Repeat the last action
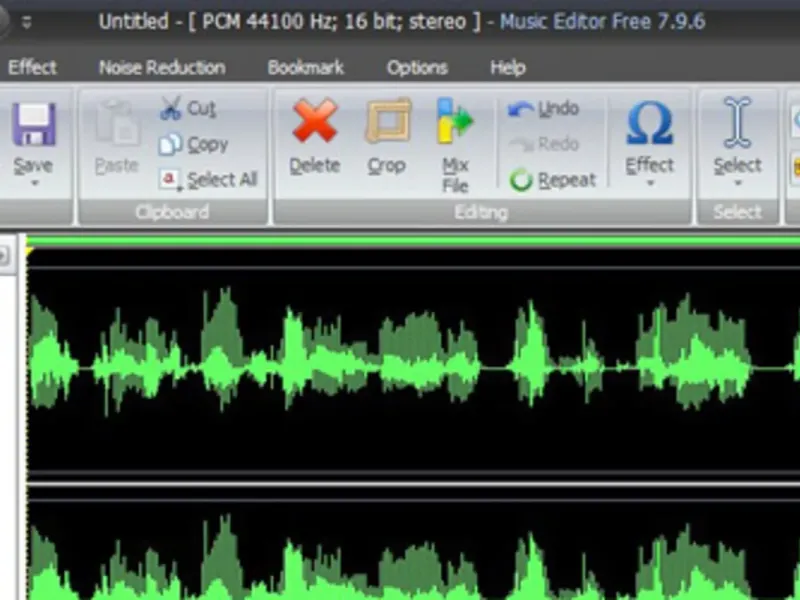Image resolution: width=800 pixels, height=600 pixels. [553, 180]
